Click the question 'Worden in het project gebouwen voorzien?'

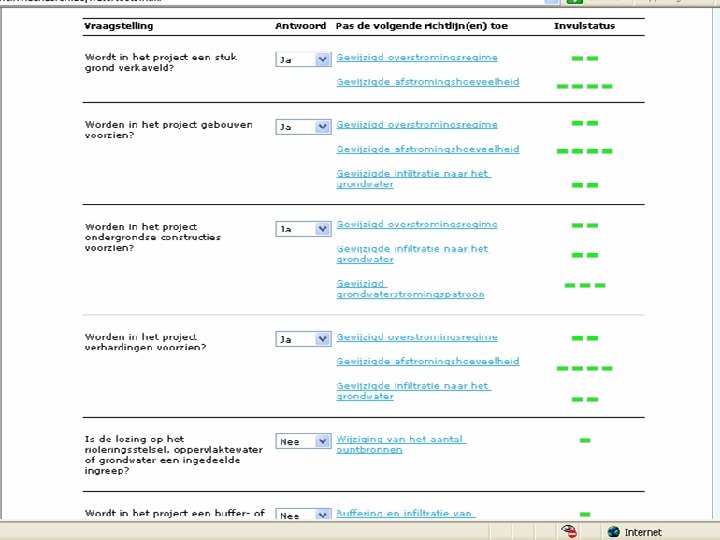[x=169, y=130]
